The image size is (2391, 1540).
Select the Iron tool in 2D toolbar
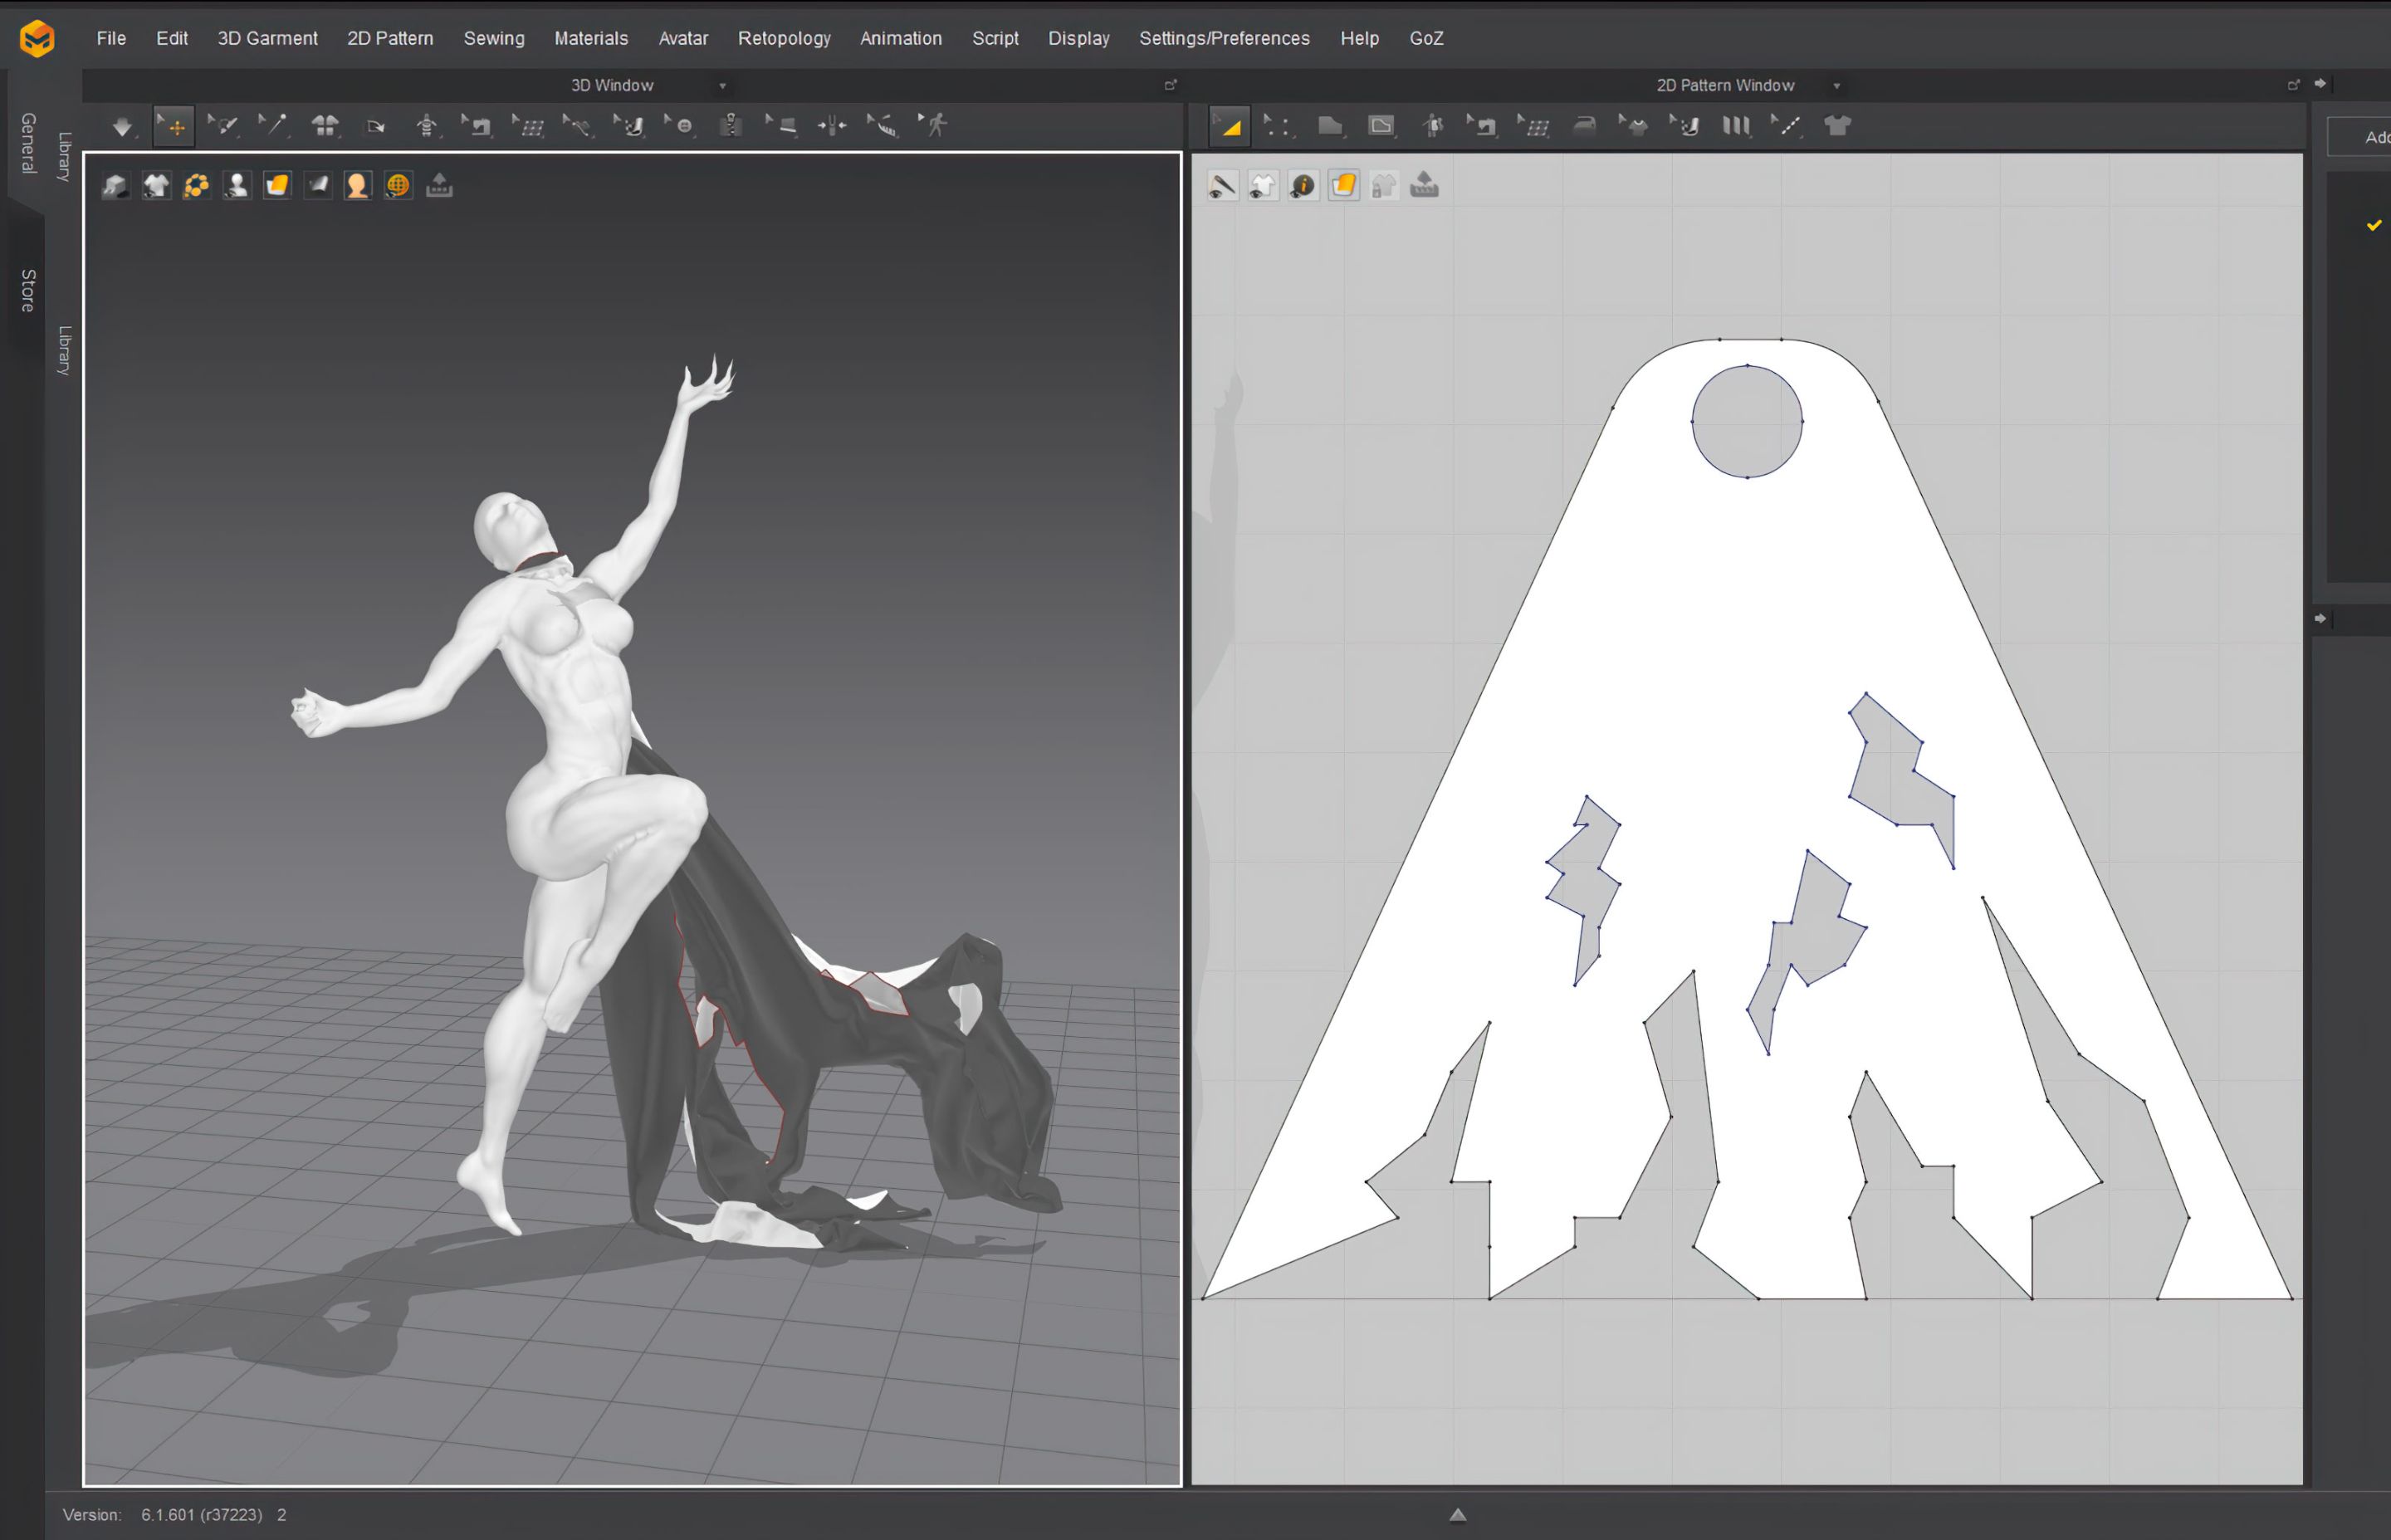pyautogui.click(x=1585, y=126)
